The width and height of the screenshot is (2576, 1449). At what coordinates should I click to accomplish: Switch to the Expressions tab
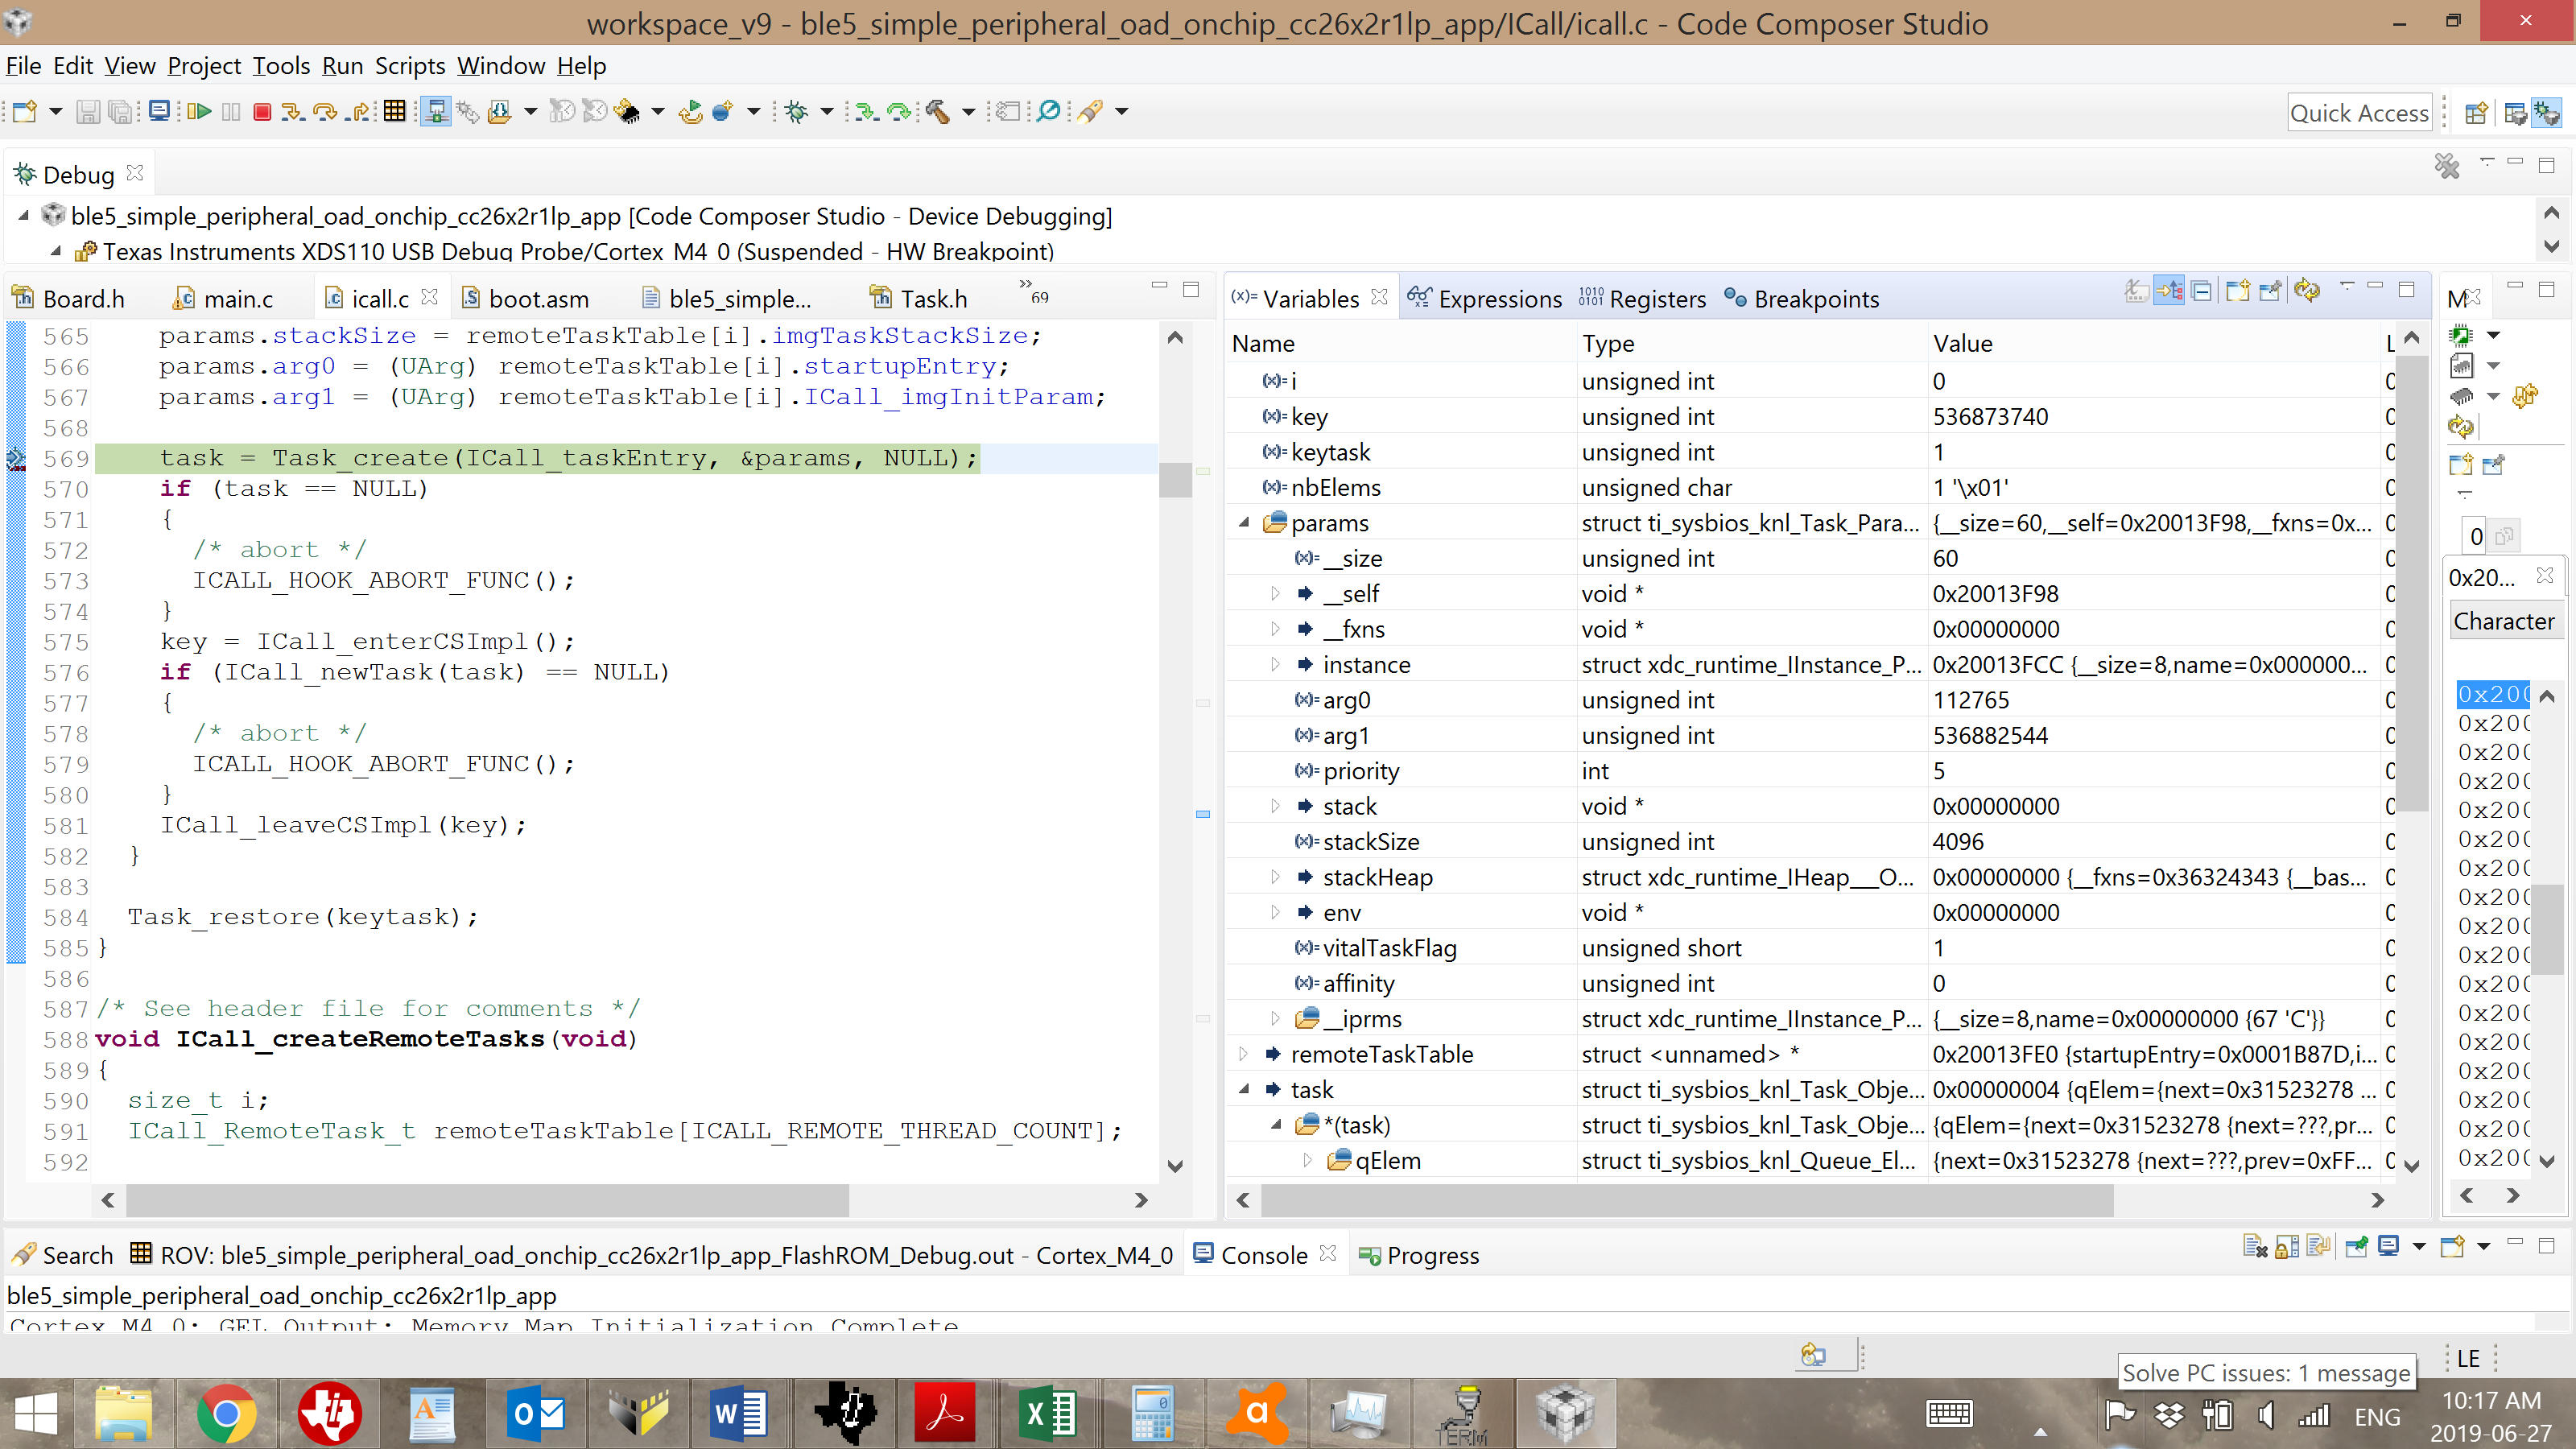[1485, 298]
